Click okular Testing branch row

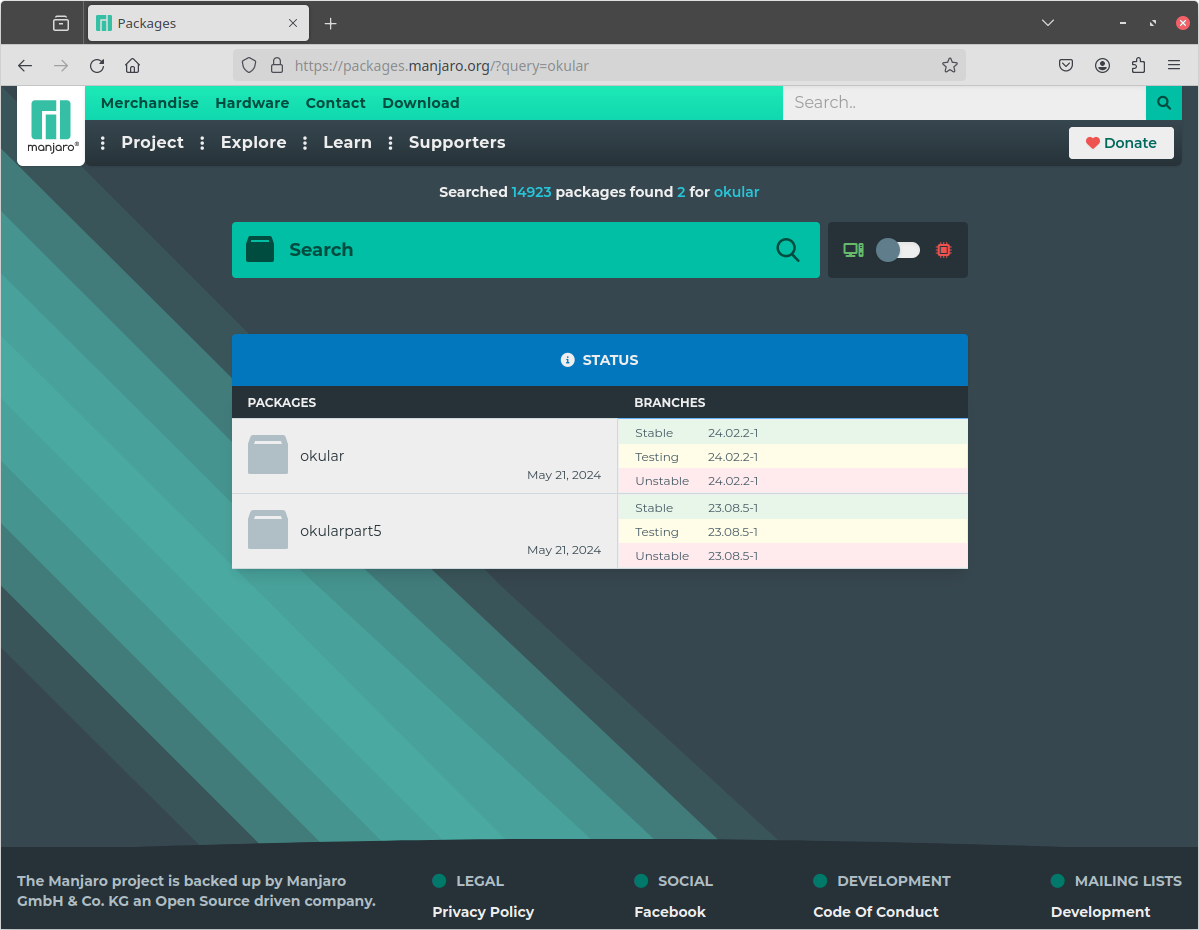(792, 457)
